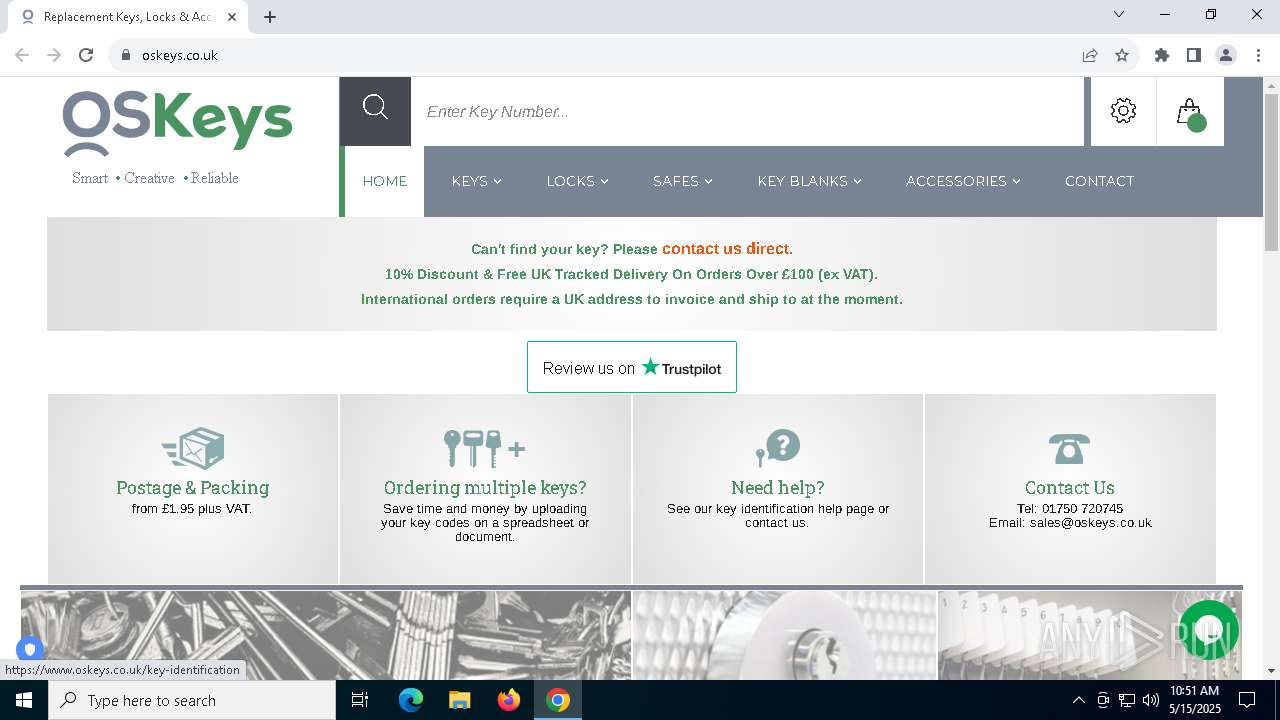
Task: Open the CONTACT navigation item
Action: (x=1099, y=181)
